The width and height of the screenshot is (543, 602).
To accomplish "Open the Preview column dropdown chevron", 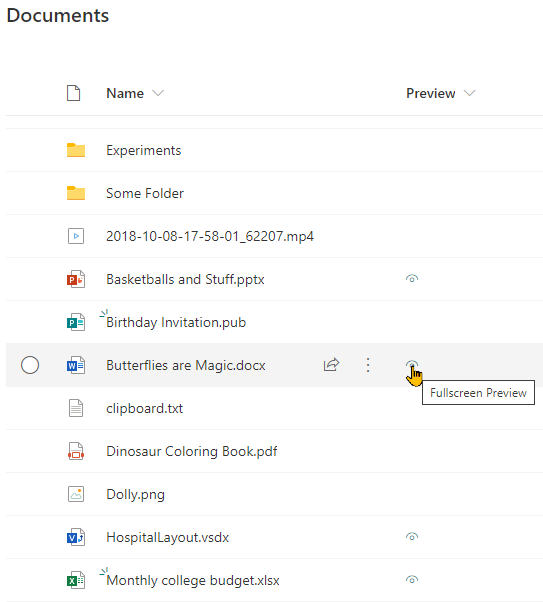I will tap(469, 93).
